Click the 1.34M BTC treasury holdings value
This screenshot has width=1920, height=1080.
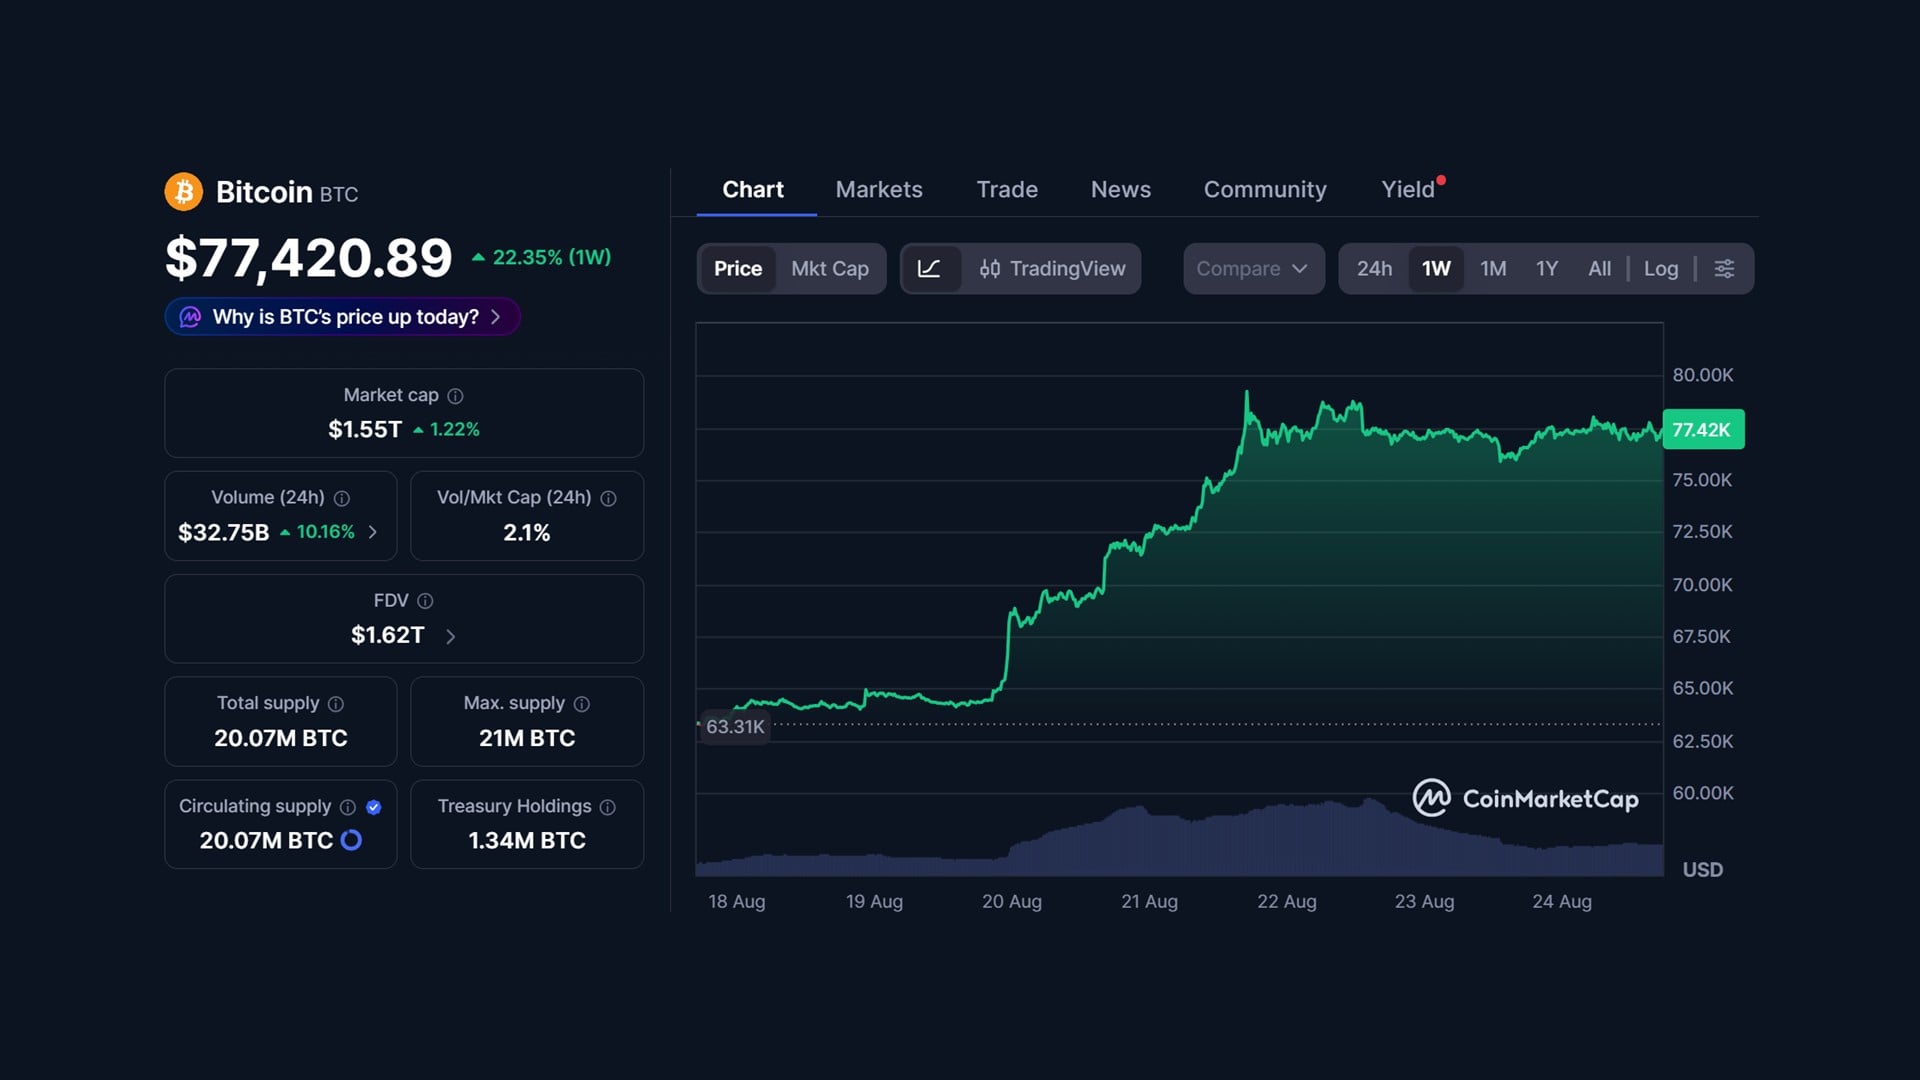click(x=527, y=841)
